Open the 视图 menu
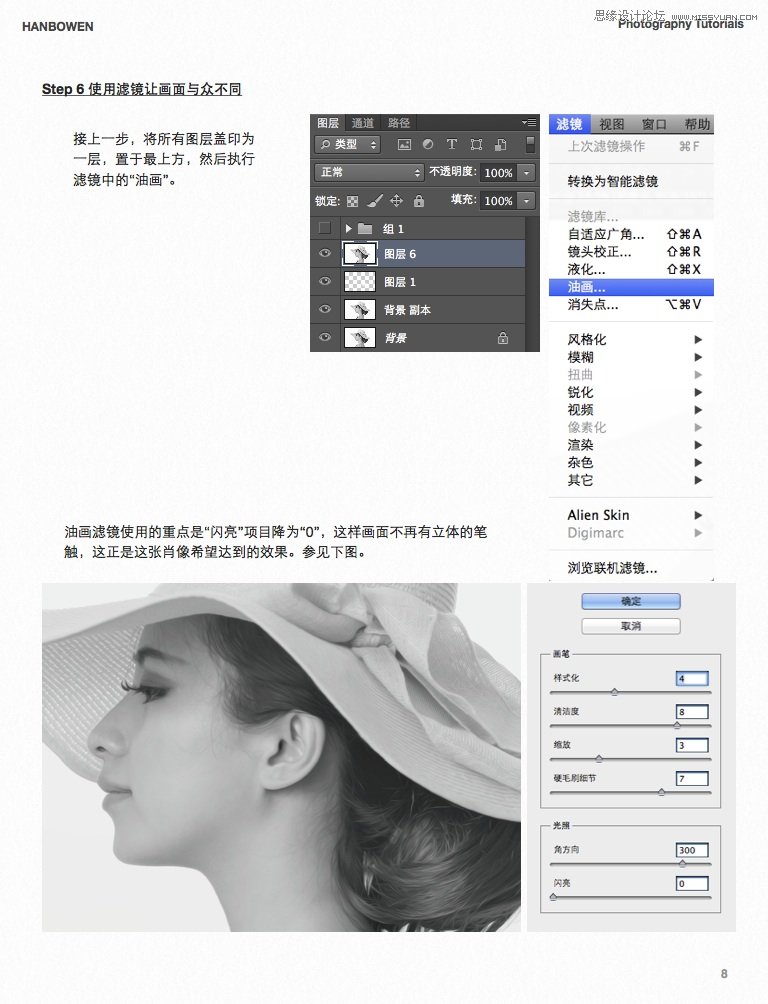Screen dimensions: 768x1004 click(x=611, y=124)
